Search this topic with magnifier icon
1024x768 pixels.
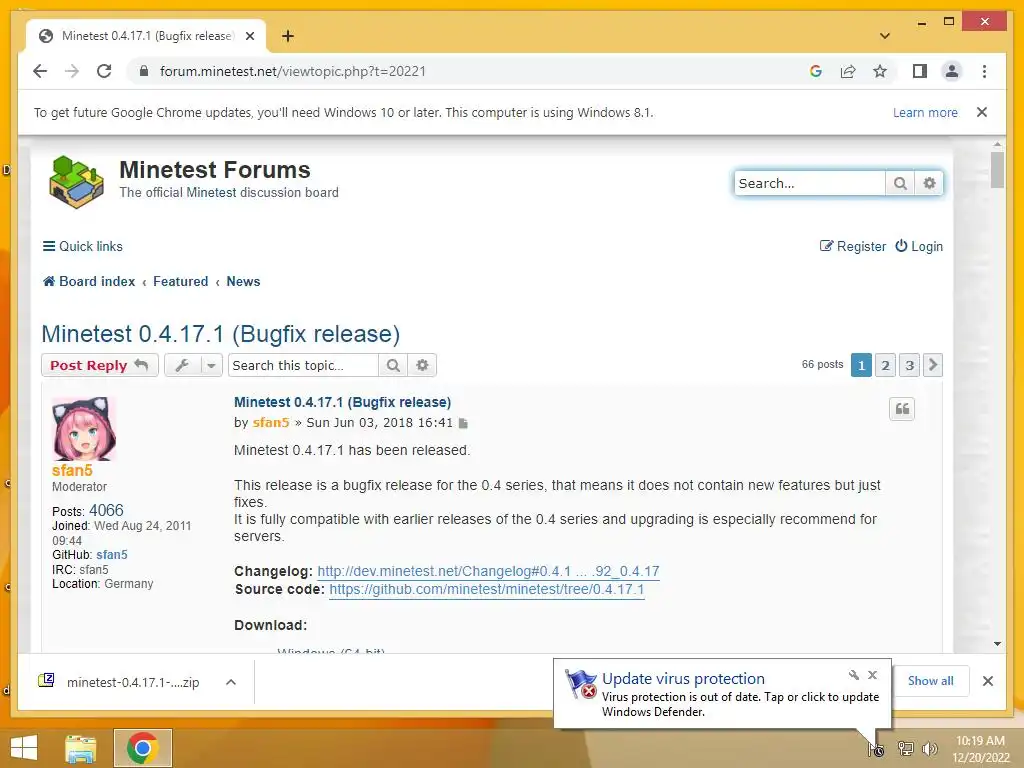click(x=392, y=365)
